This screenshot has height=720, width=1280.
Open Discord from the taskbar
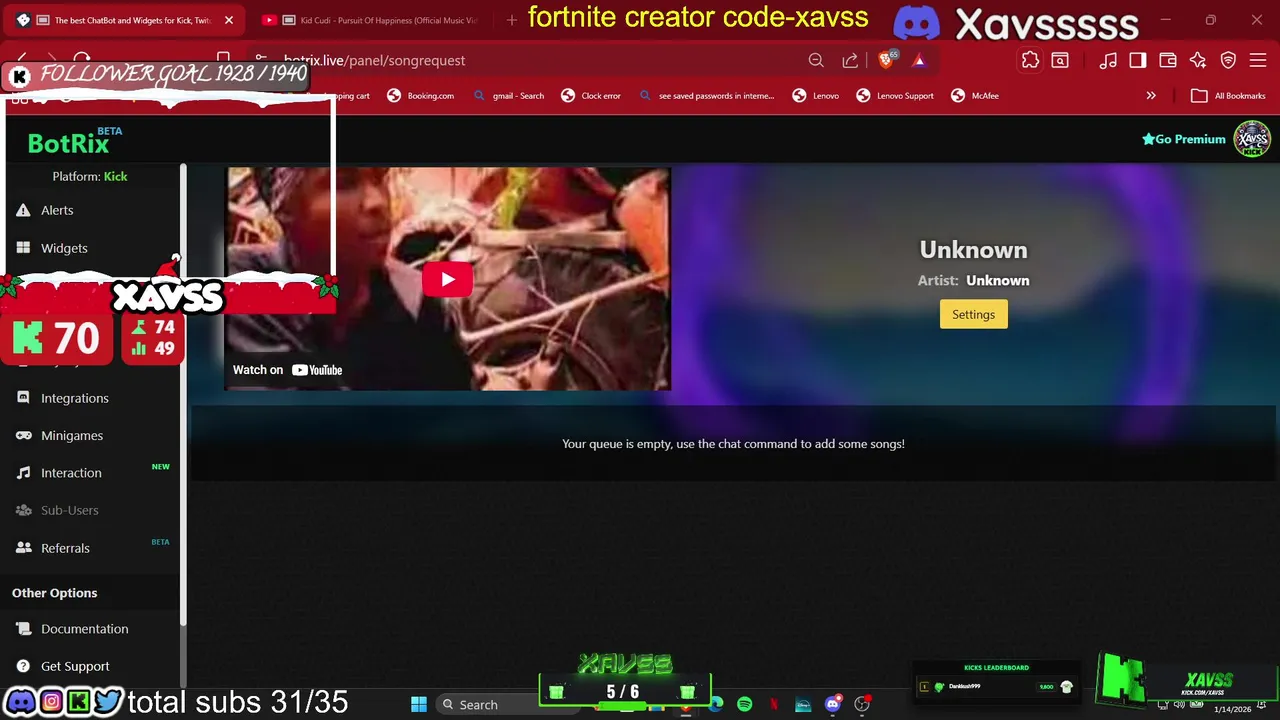832,705
